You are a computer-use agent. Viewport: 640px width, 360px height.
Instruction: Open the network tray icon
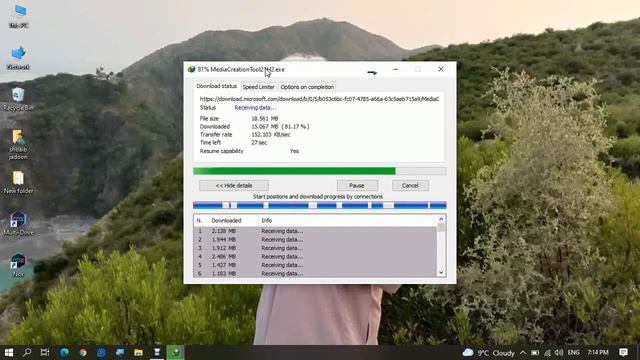(547, 353)
